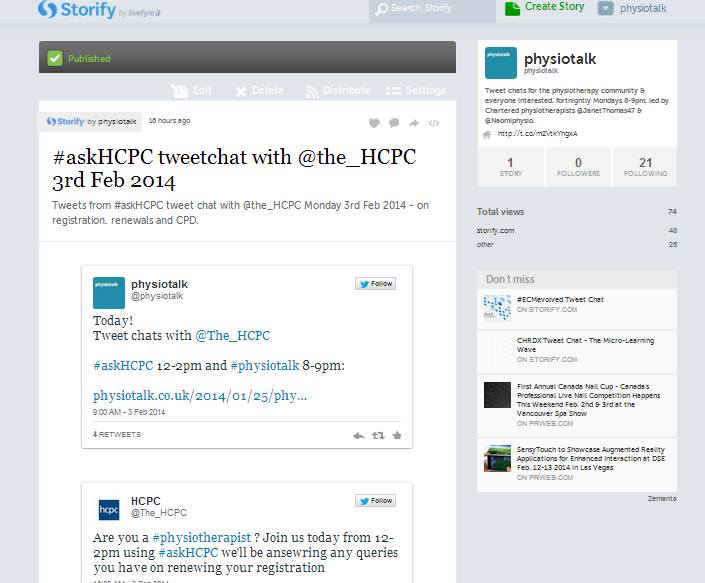The height and width of the screenshot is (583, 705).
Task: Follow physiotalk on Twitter
Action: point(375,284)
